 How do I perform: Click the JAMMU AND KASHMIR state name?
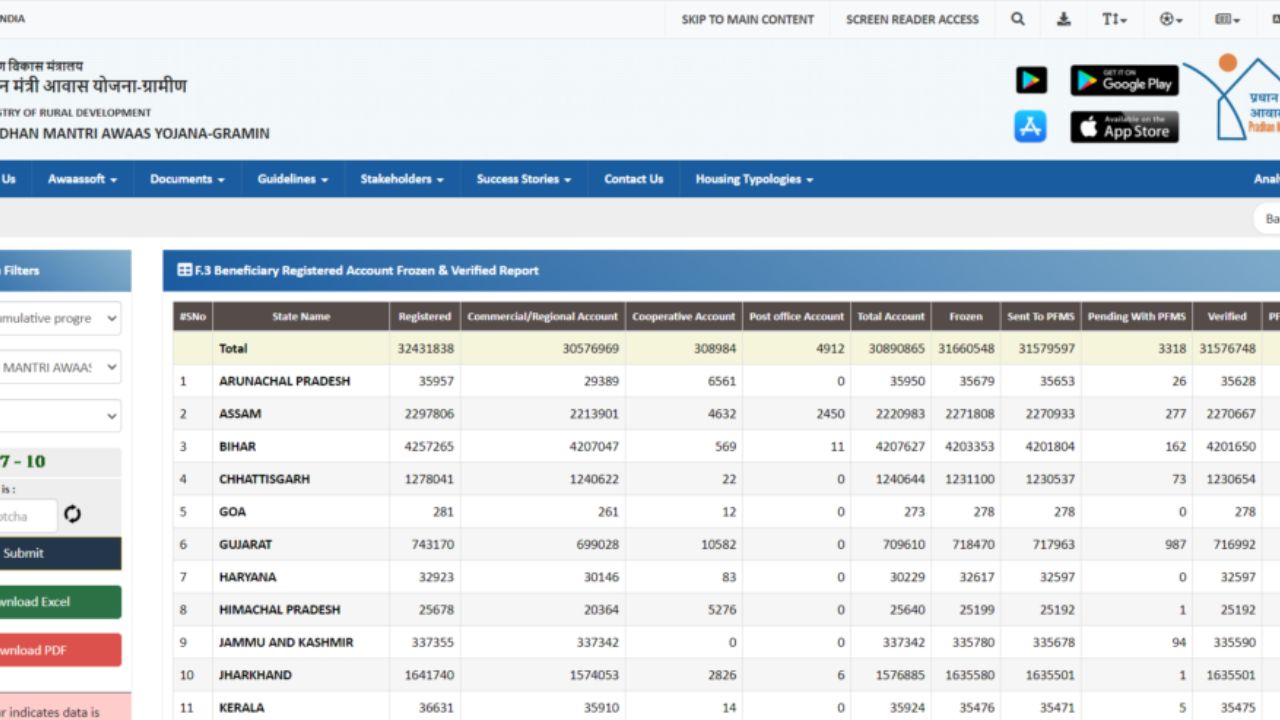click(x=286, y=642)
